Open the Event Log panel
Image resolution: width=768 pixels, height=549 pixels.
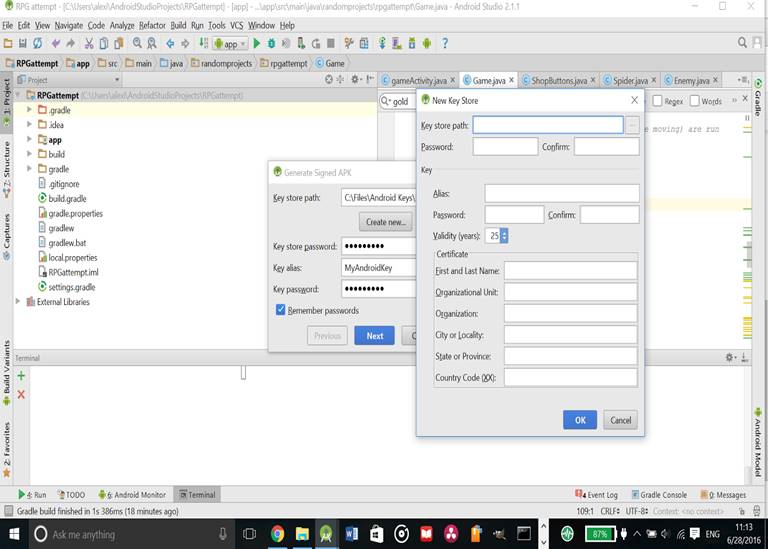click(596, 495)
